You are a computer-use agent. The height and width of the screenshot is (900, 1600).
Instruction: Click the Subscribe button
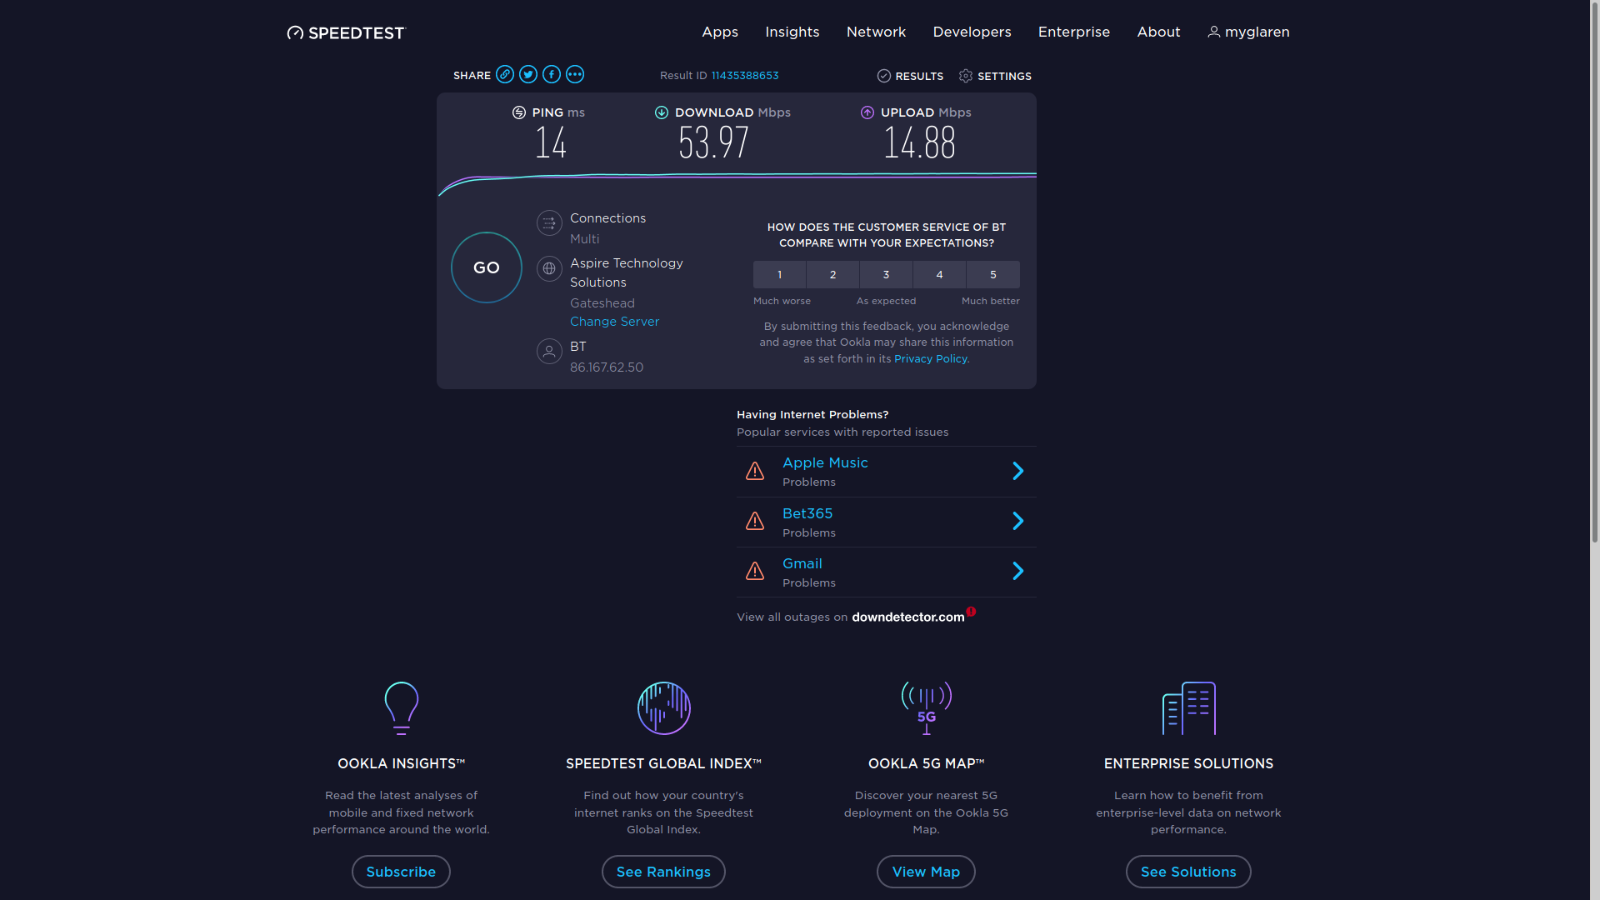point(401,872)
